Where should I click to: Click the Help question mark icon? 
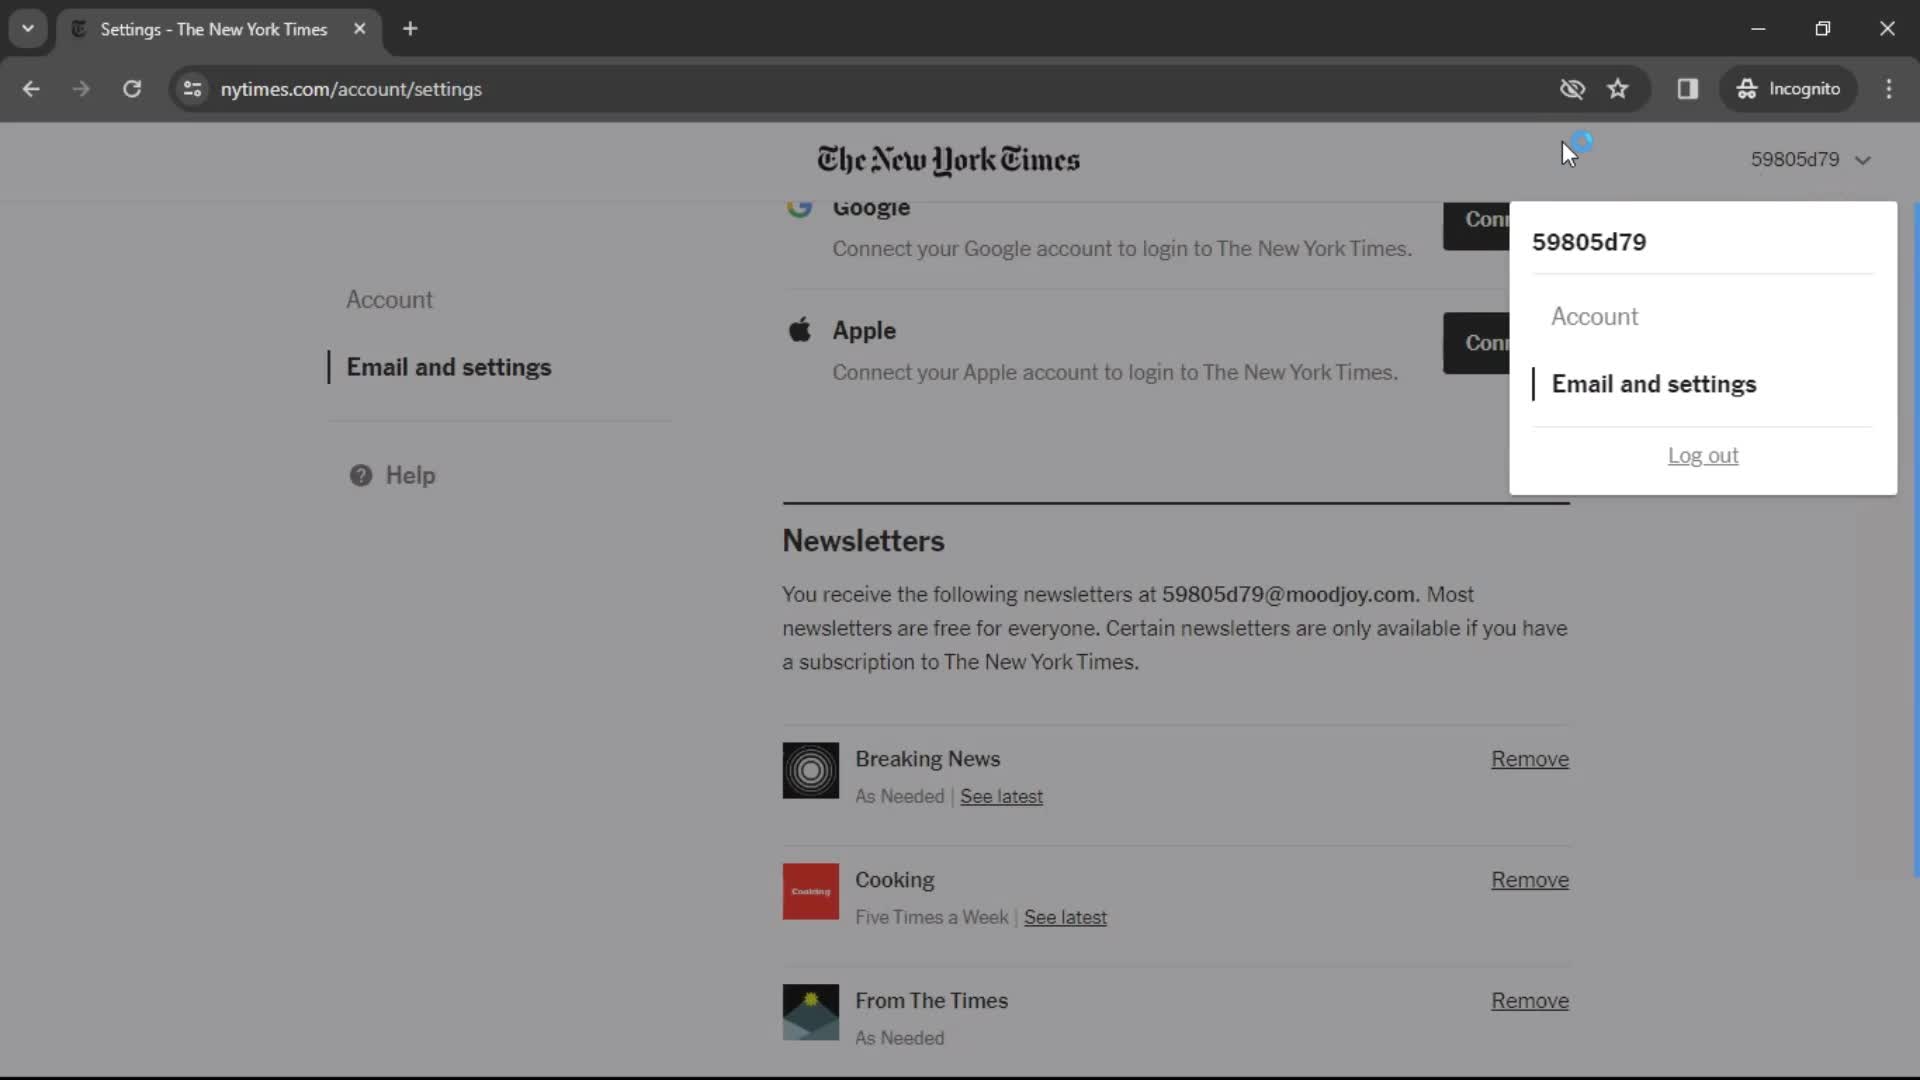coord(360,475)
